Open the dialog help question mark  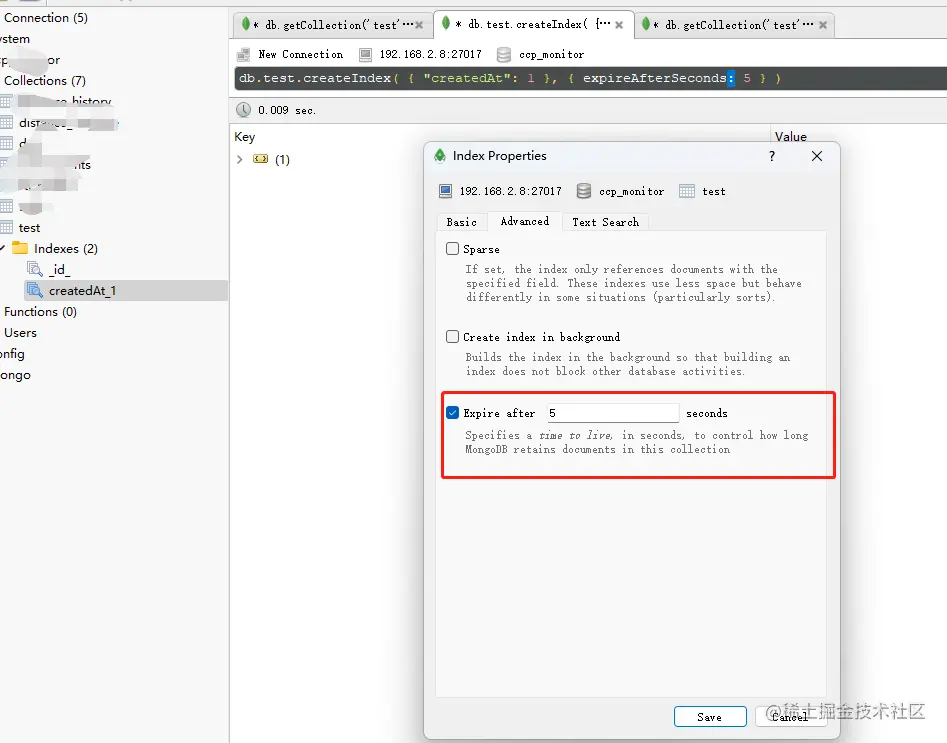click(772, 156)
